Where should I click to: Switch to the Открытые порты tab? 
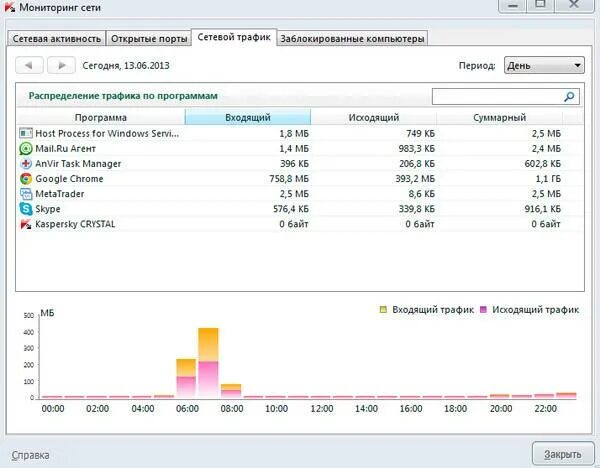[149, 39]
